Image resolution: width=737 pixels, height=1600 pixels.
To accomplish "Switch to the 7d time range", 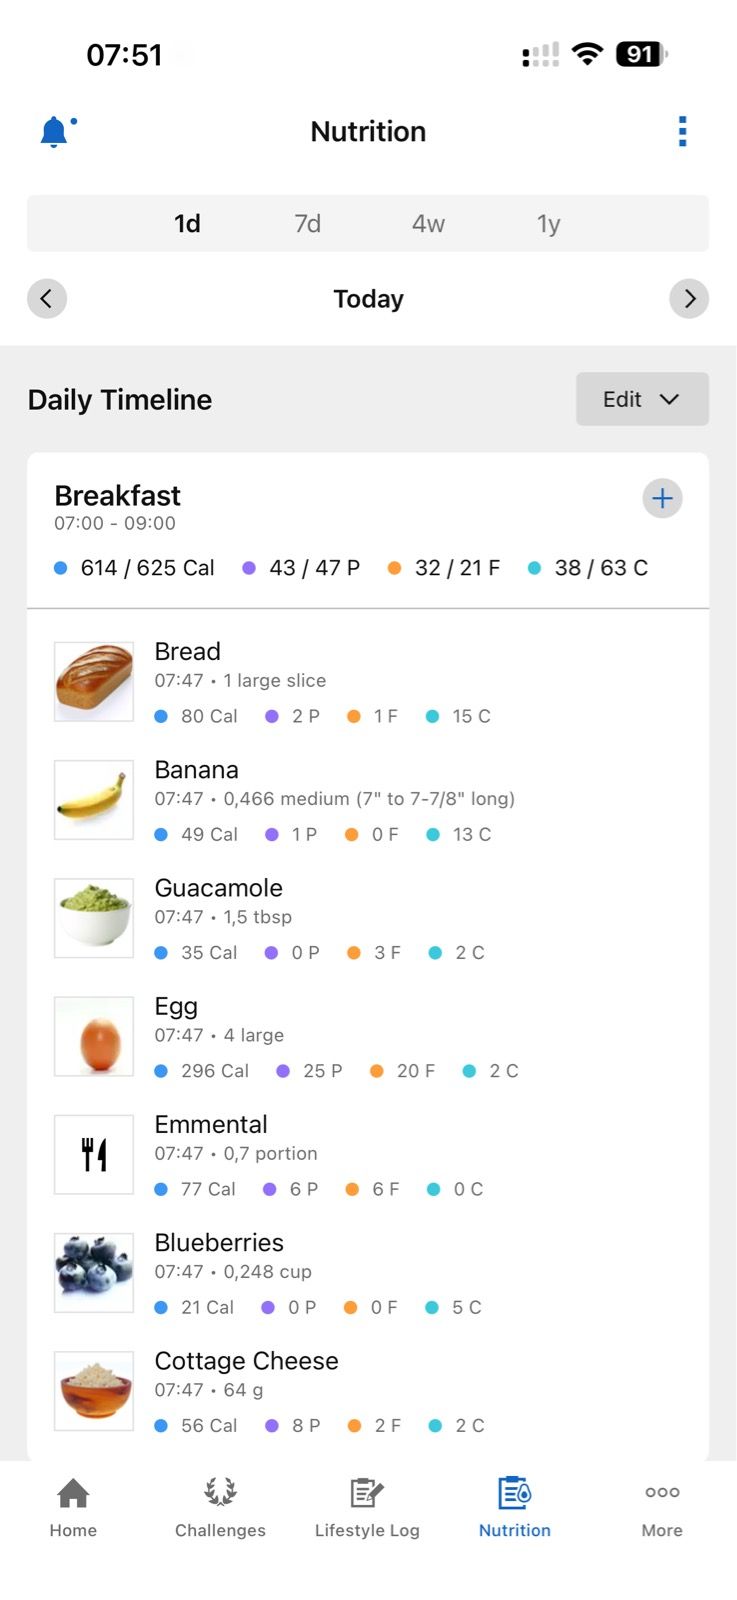I will coord(308,223).
